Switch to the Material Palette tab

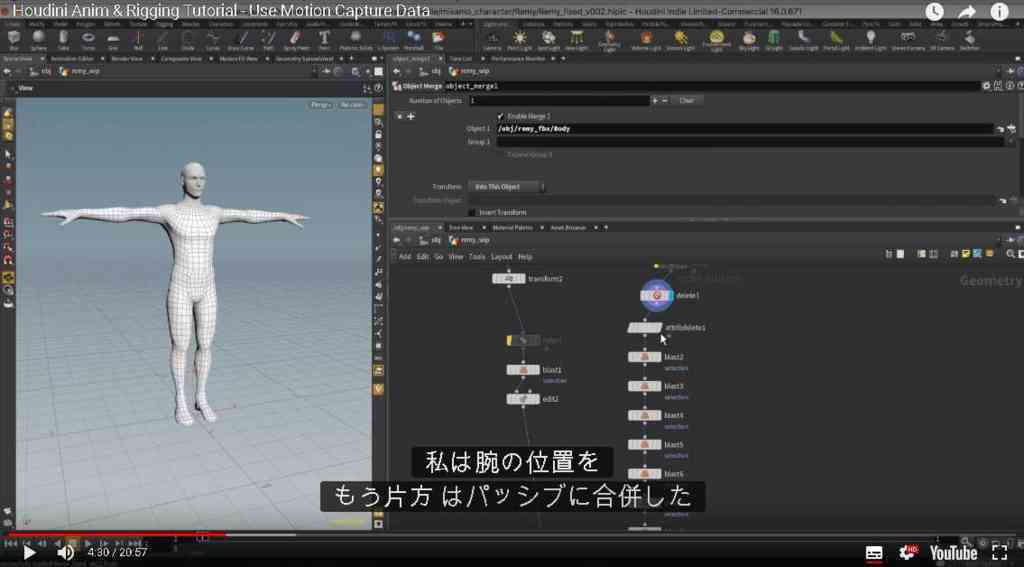513,227
